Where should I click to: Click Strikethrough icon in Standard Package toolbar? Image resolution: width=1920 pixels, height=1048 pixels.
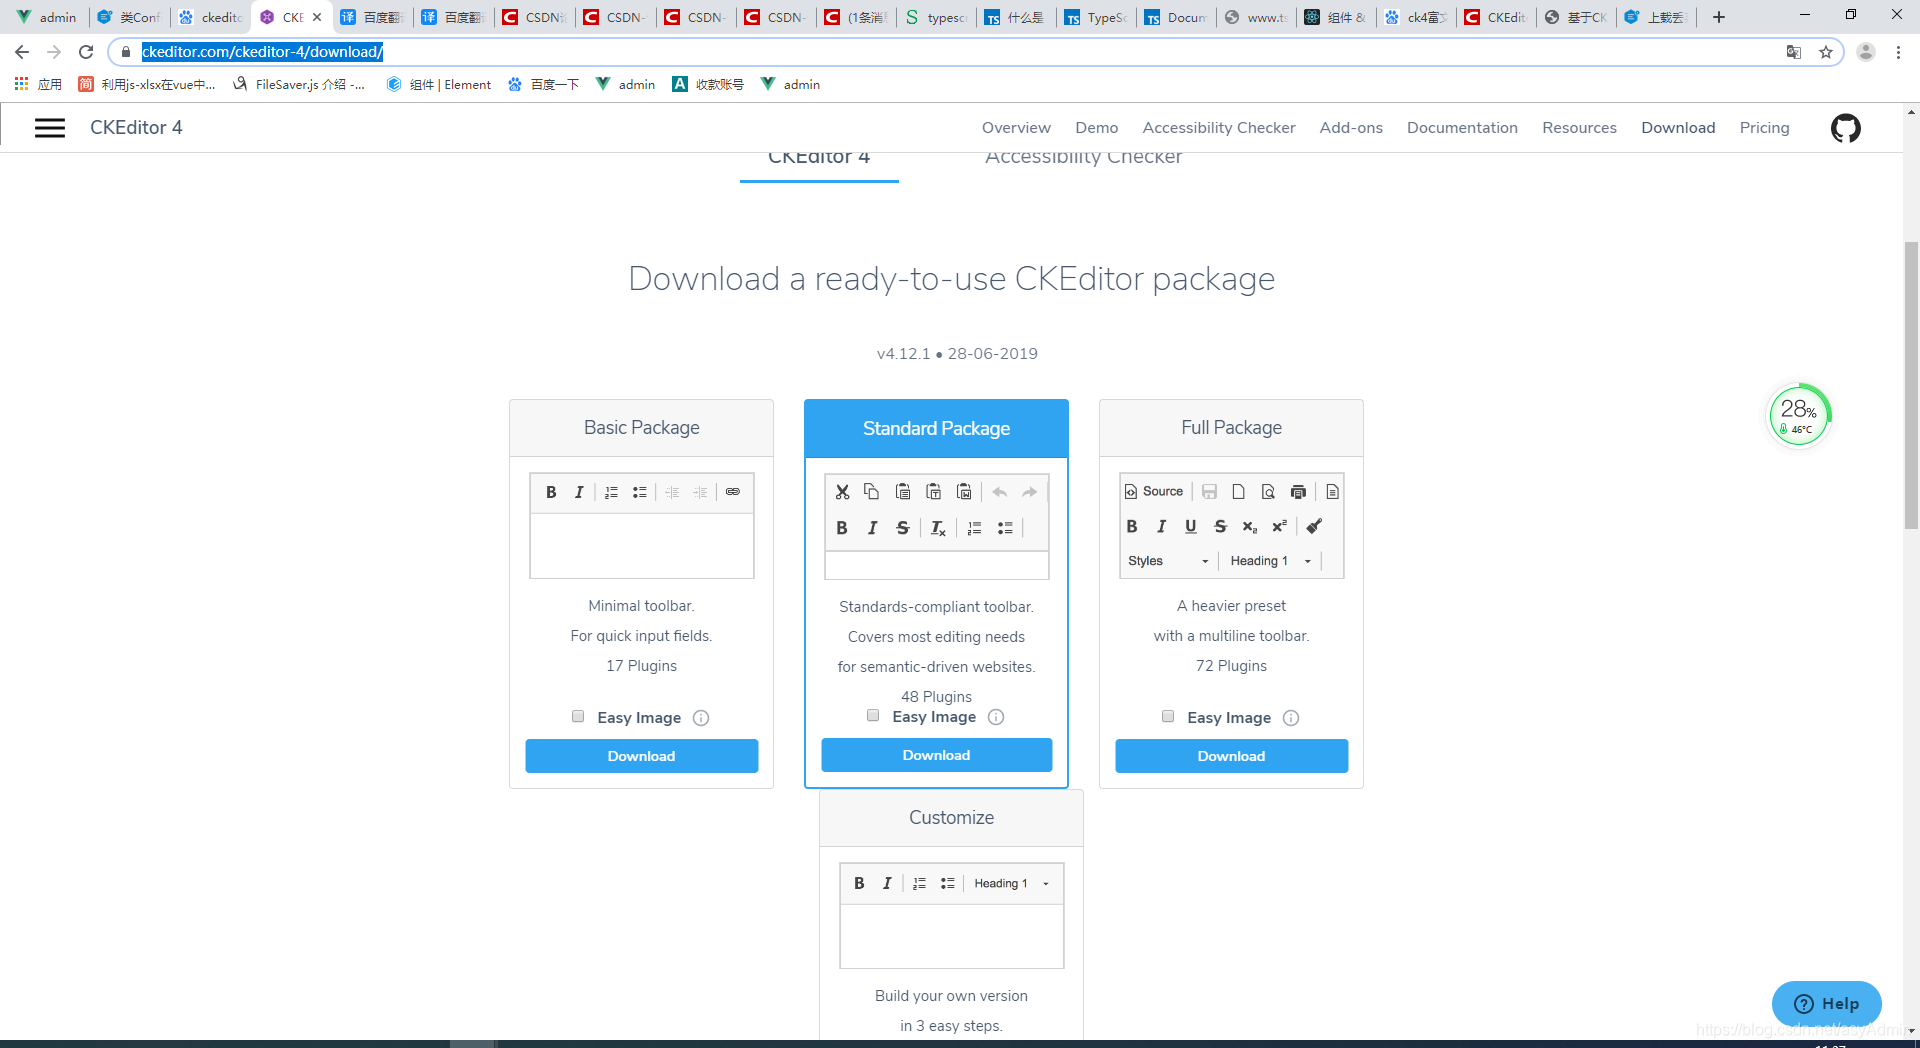[903, 528]
